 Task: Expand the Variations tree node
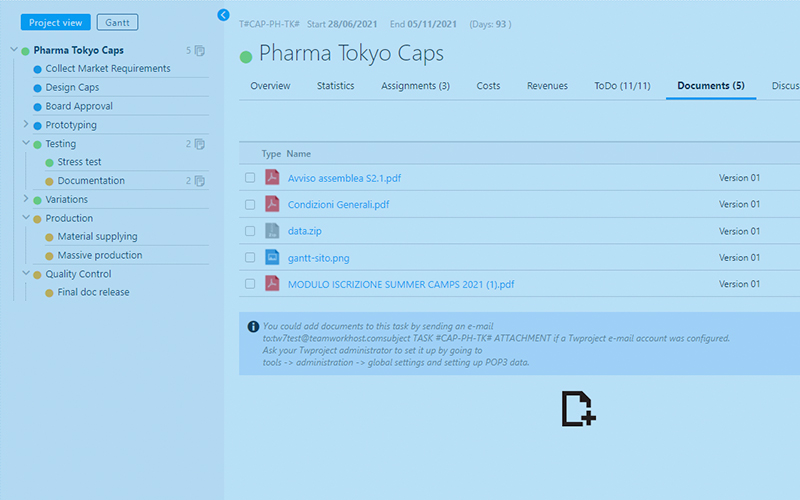tap(25, 199)
